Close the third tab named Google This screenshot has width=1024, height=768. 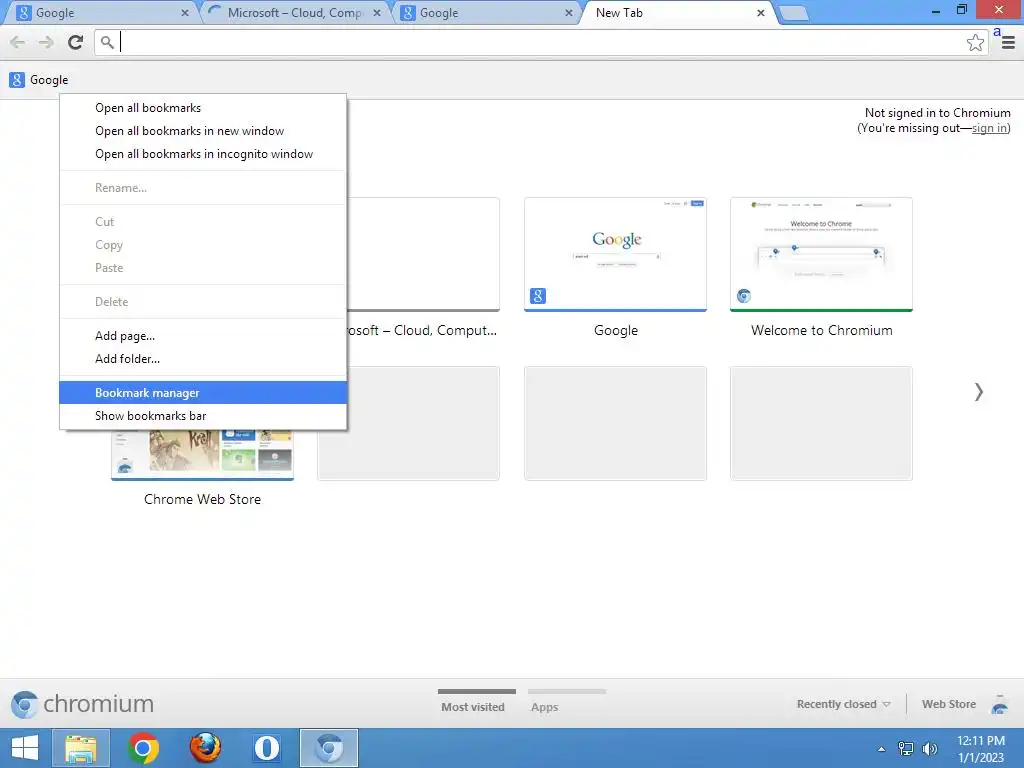pos(568,13)
